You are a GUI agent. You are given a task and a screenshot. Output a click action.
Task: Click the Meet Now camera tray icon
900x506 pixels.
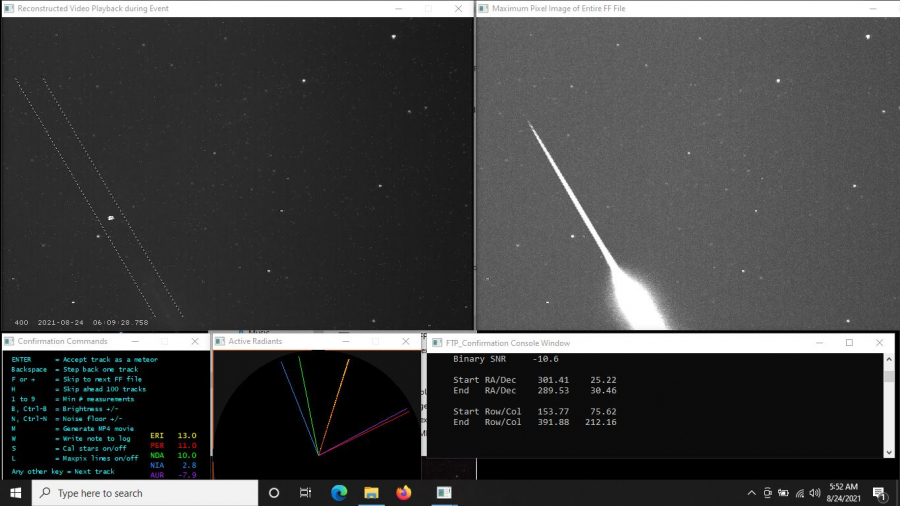pos(767,493)
